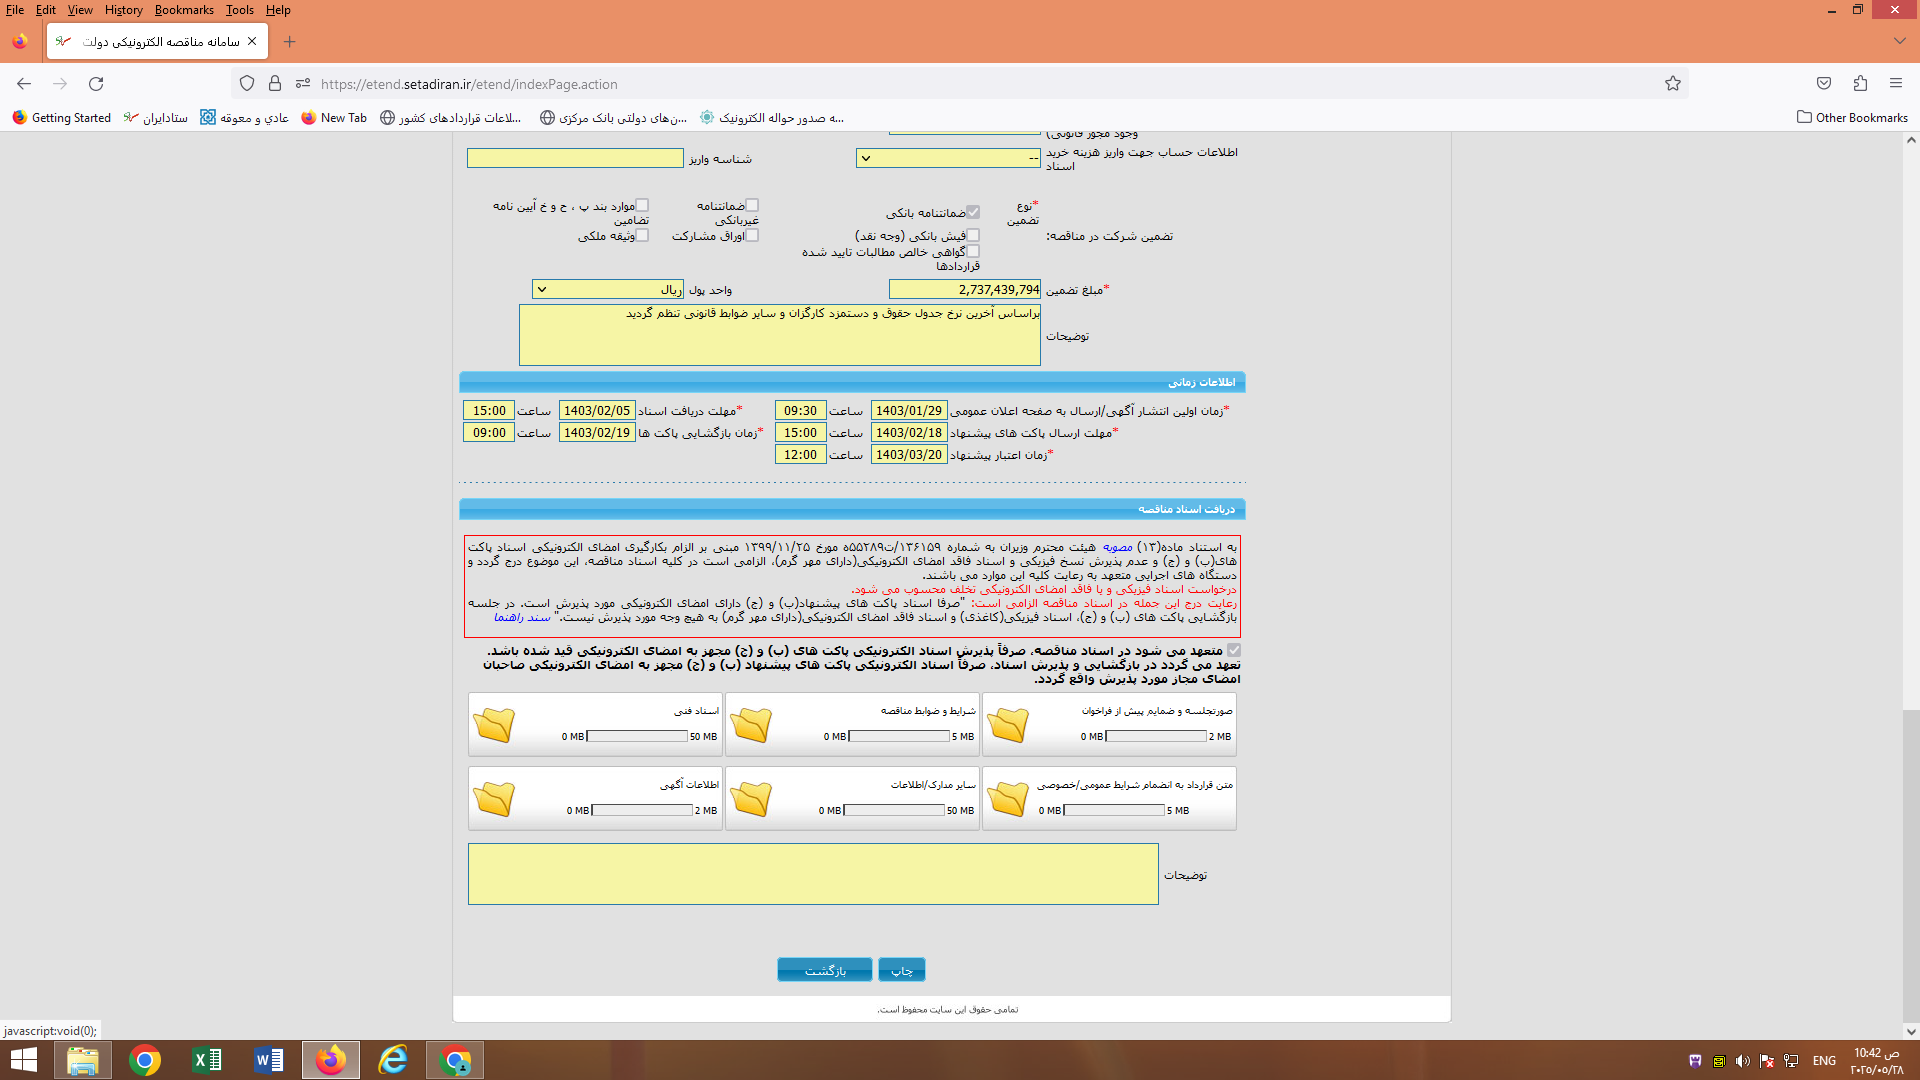This screenshot has height=1080, width=1920.
Task: Expand account information dropdown for document purchase
Action: (x=949, y=158)
